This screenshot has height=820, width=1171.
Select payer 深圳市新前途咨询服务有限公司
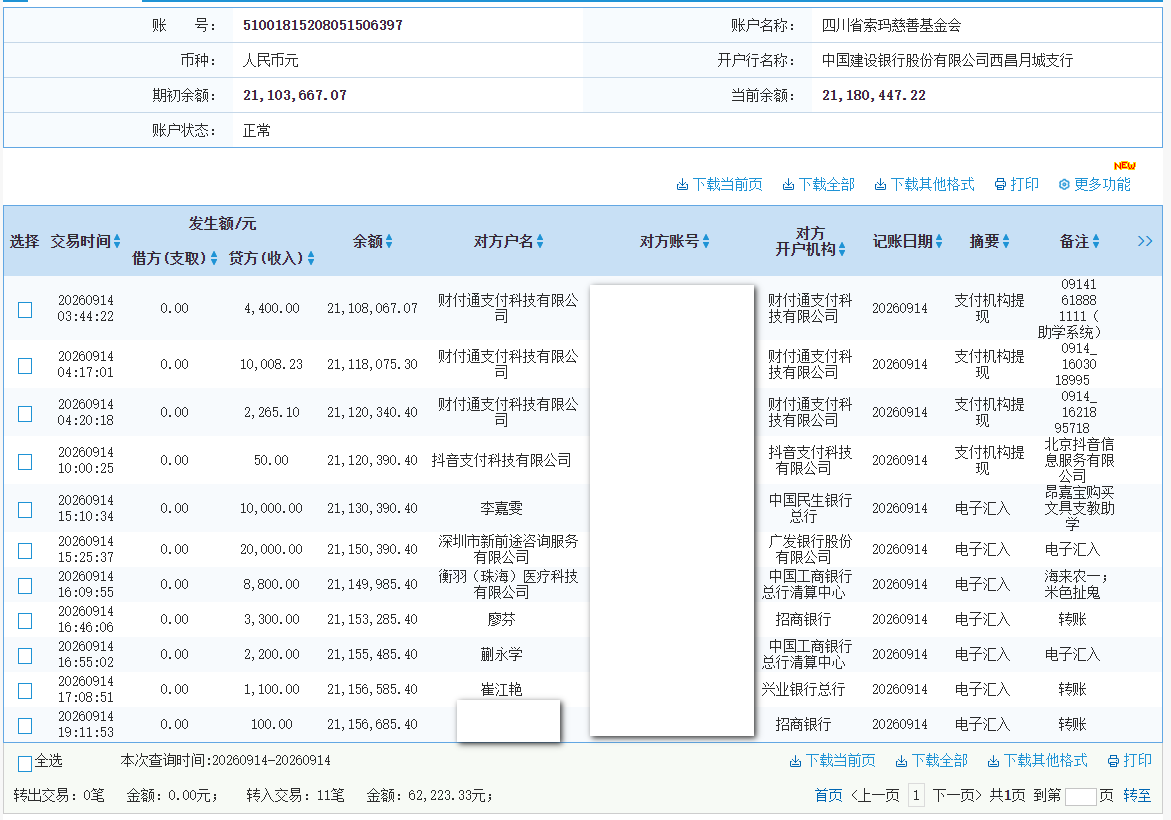pyautogui.click(x=508, y=549)
